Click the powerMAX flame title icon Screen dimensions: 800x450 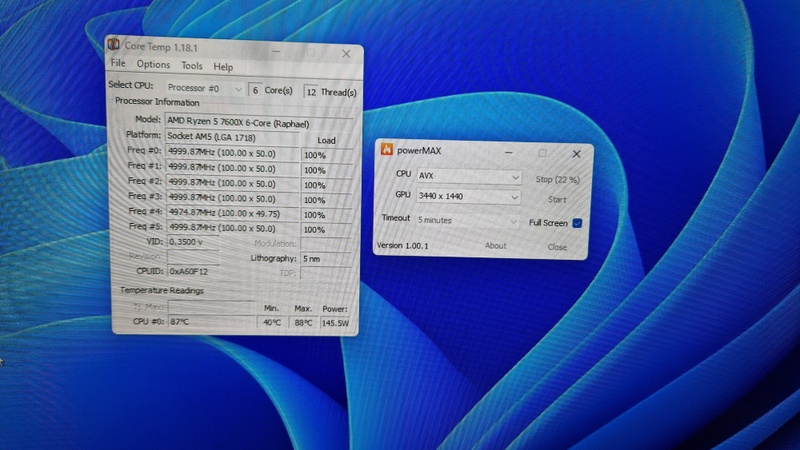click(387, 149)
